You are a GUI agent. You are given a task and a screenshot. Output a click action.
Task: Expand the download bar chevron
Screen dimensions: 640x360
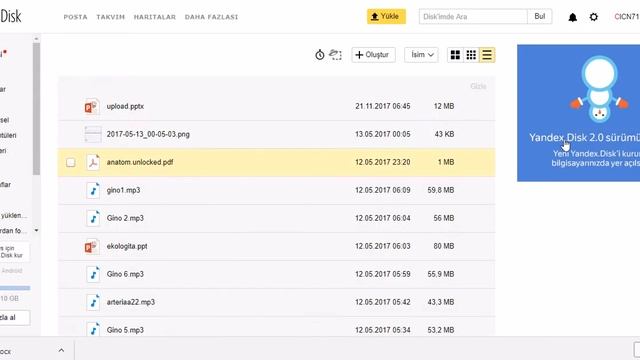tap(61, 350)
